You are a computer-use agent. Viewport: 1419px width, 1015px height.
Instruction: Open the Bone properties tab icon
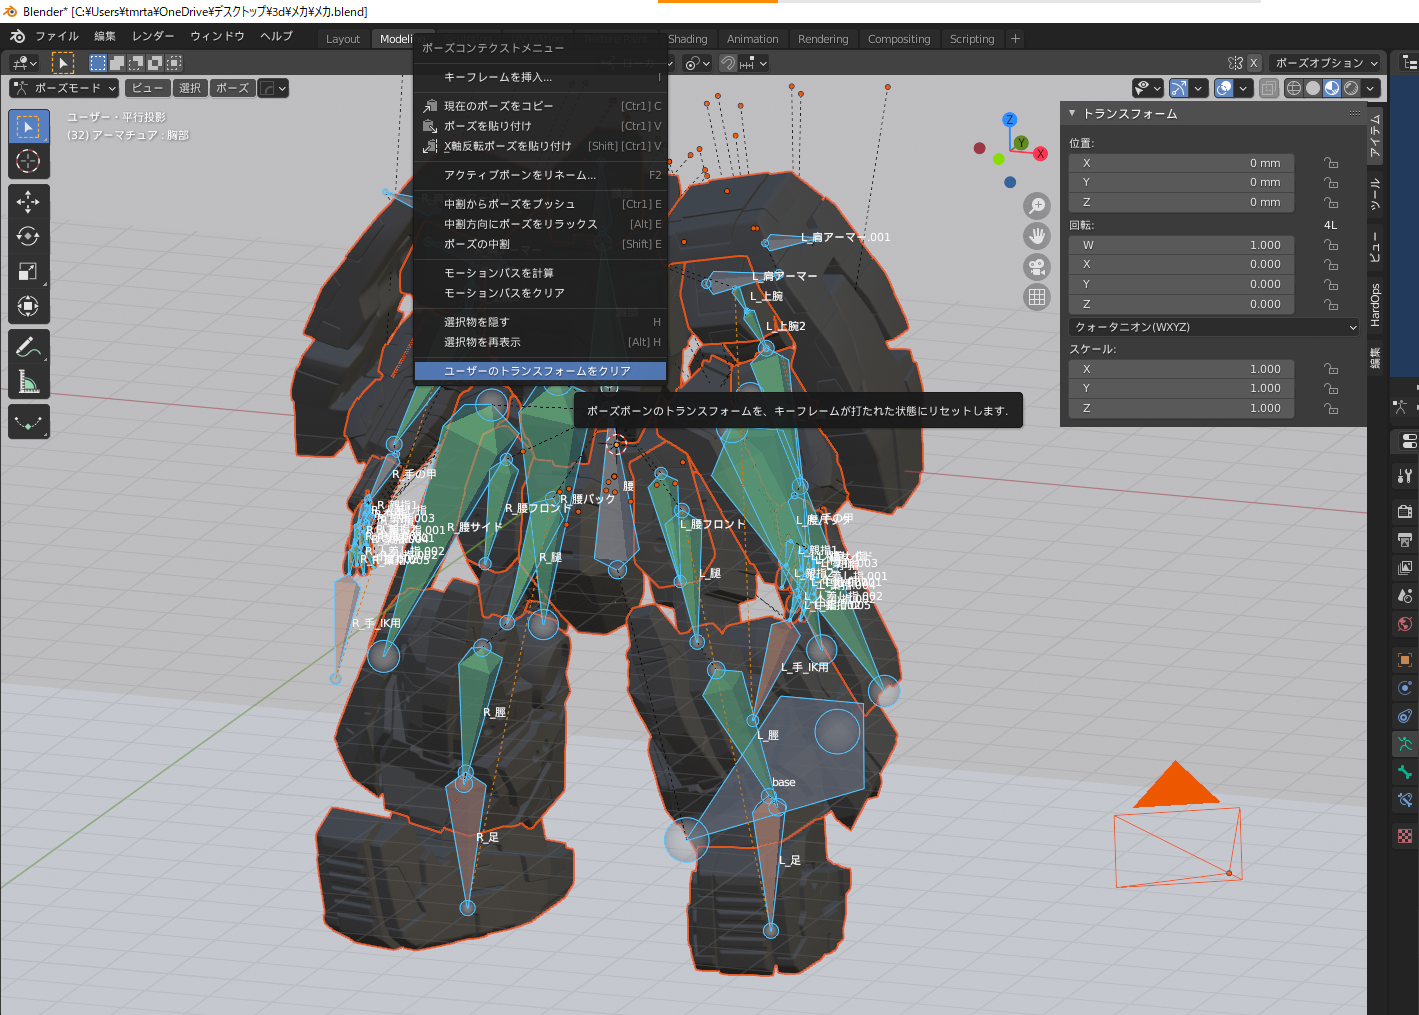[x=1405, y=772]
